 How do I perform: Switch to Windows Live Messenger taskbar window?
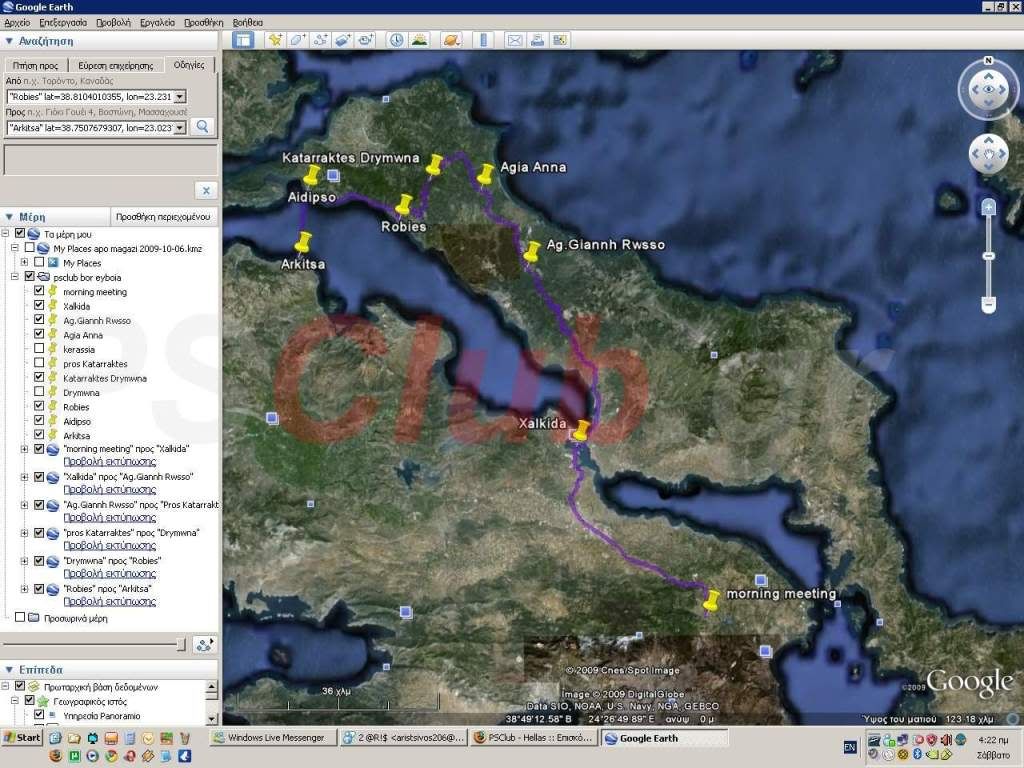tap(273, 738)
